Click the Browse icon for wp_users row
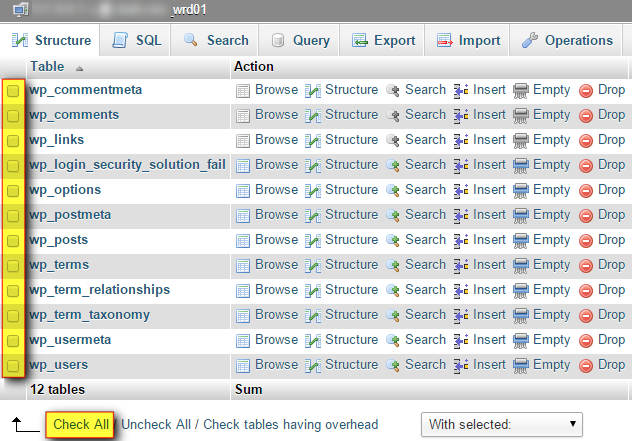This screenshot has height=441, width=632. 243,365
